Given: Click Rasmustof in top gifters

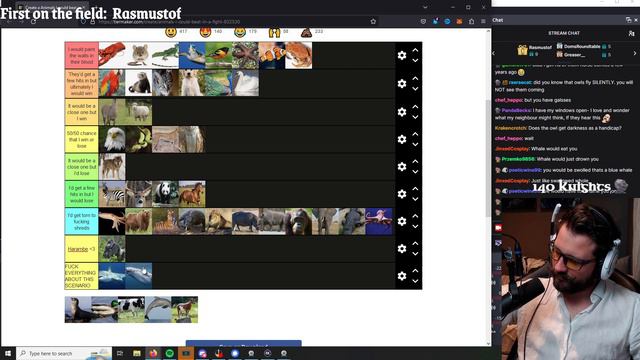Looking at the screenshot, I should [540, 47].
